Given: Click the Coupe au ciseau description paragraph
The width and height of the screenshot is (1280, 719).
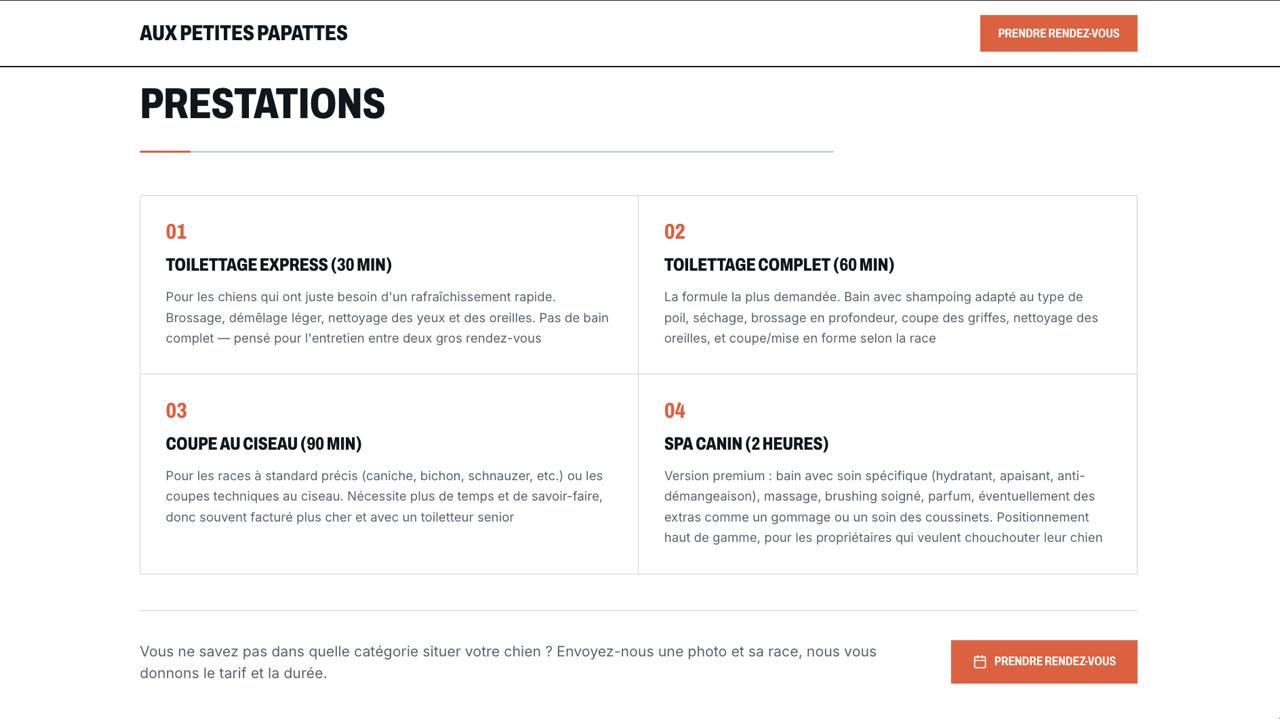Looking at the screenshot, I should (x=384, y=497).
